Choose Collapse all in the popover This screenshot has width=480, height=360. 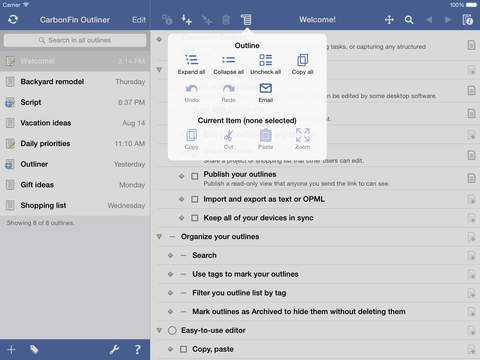pyautogui.click(x=228, y=64)
